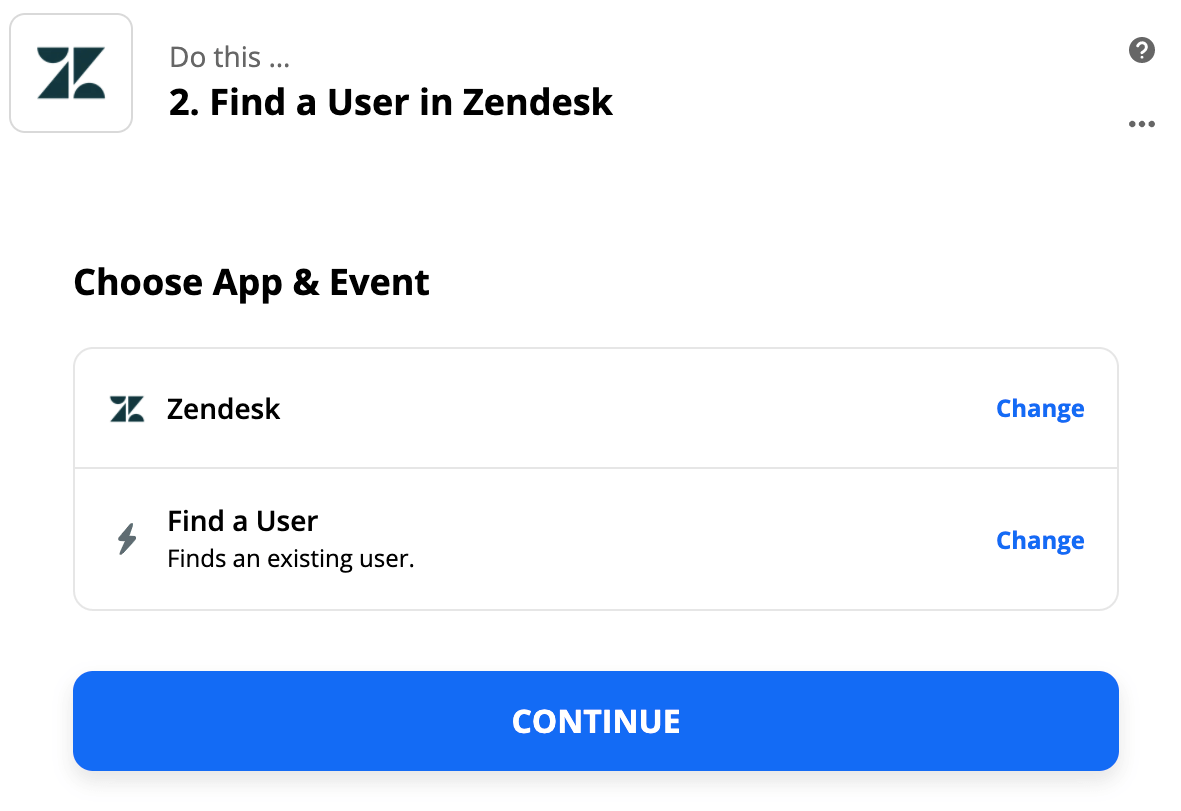The height and width of the screenshot is (811, 1181).
Task: Click the large Zendesk logo tile
Action: click(x=71, y=73)
